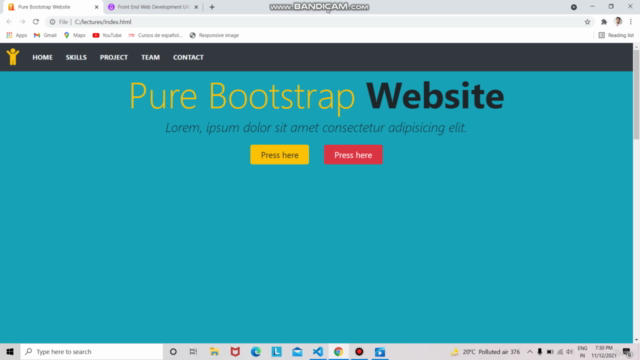
Task: Open the Extensions puzzle icon
Action: pyautogui.click(x=604, y=22)
